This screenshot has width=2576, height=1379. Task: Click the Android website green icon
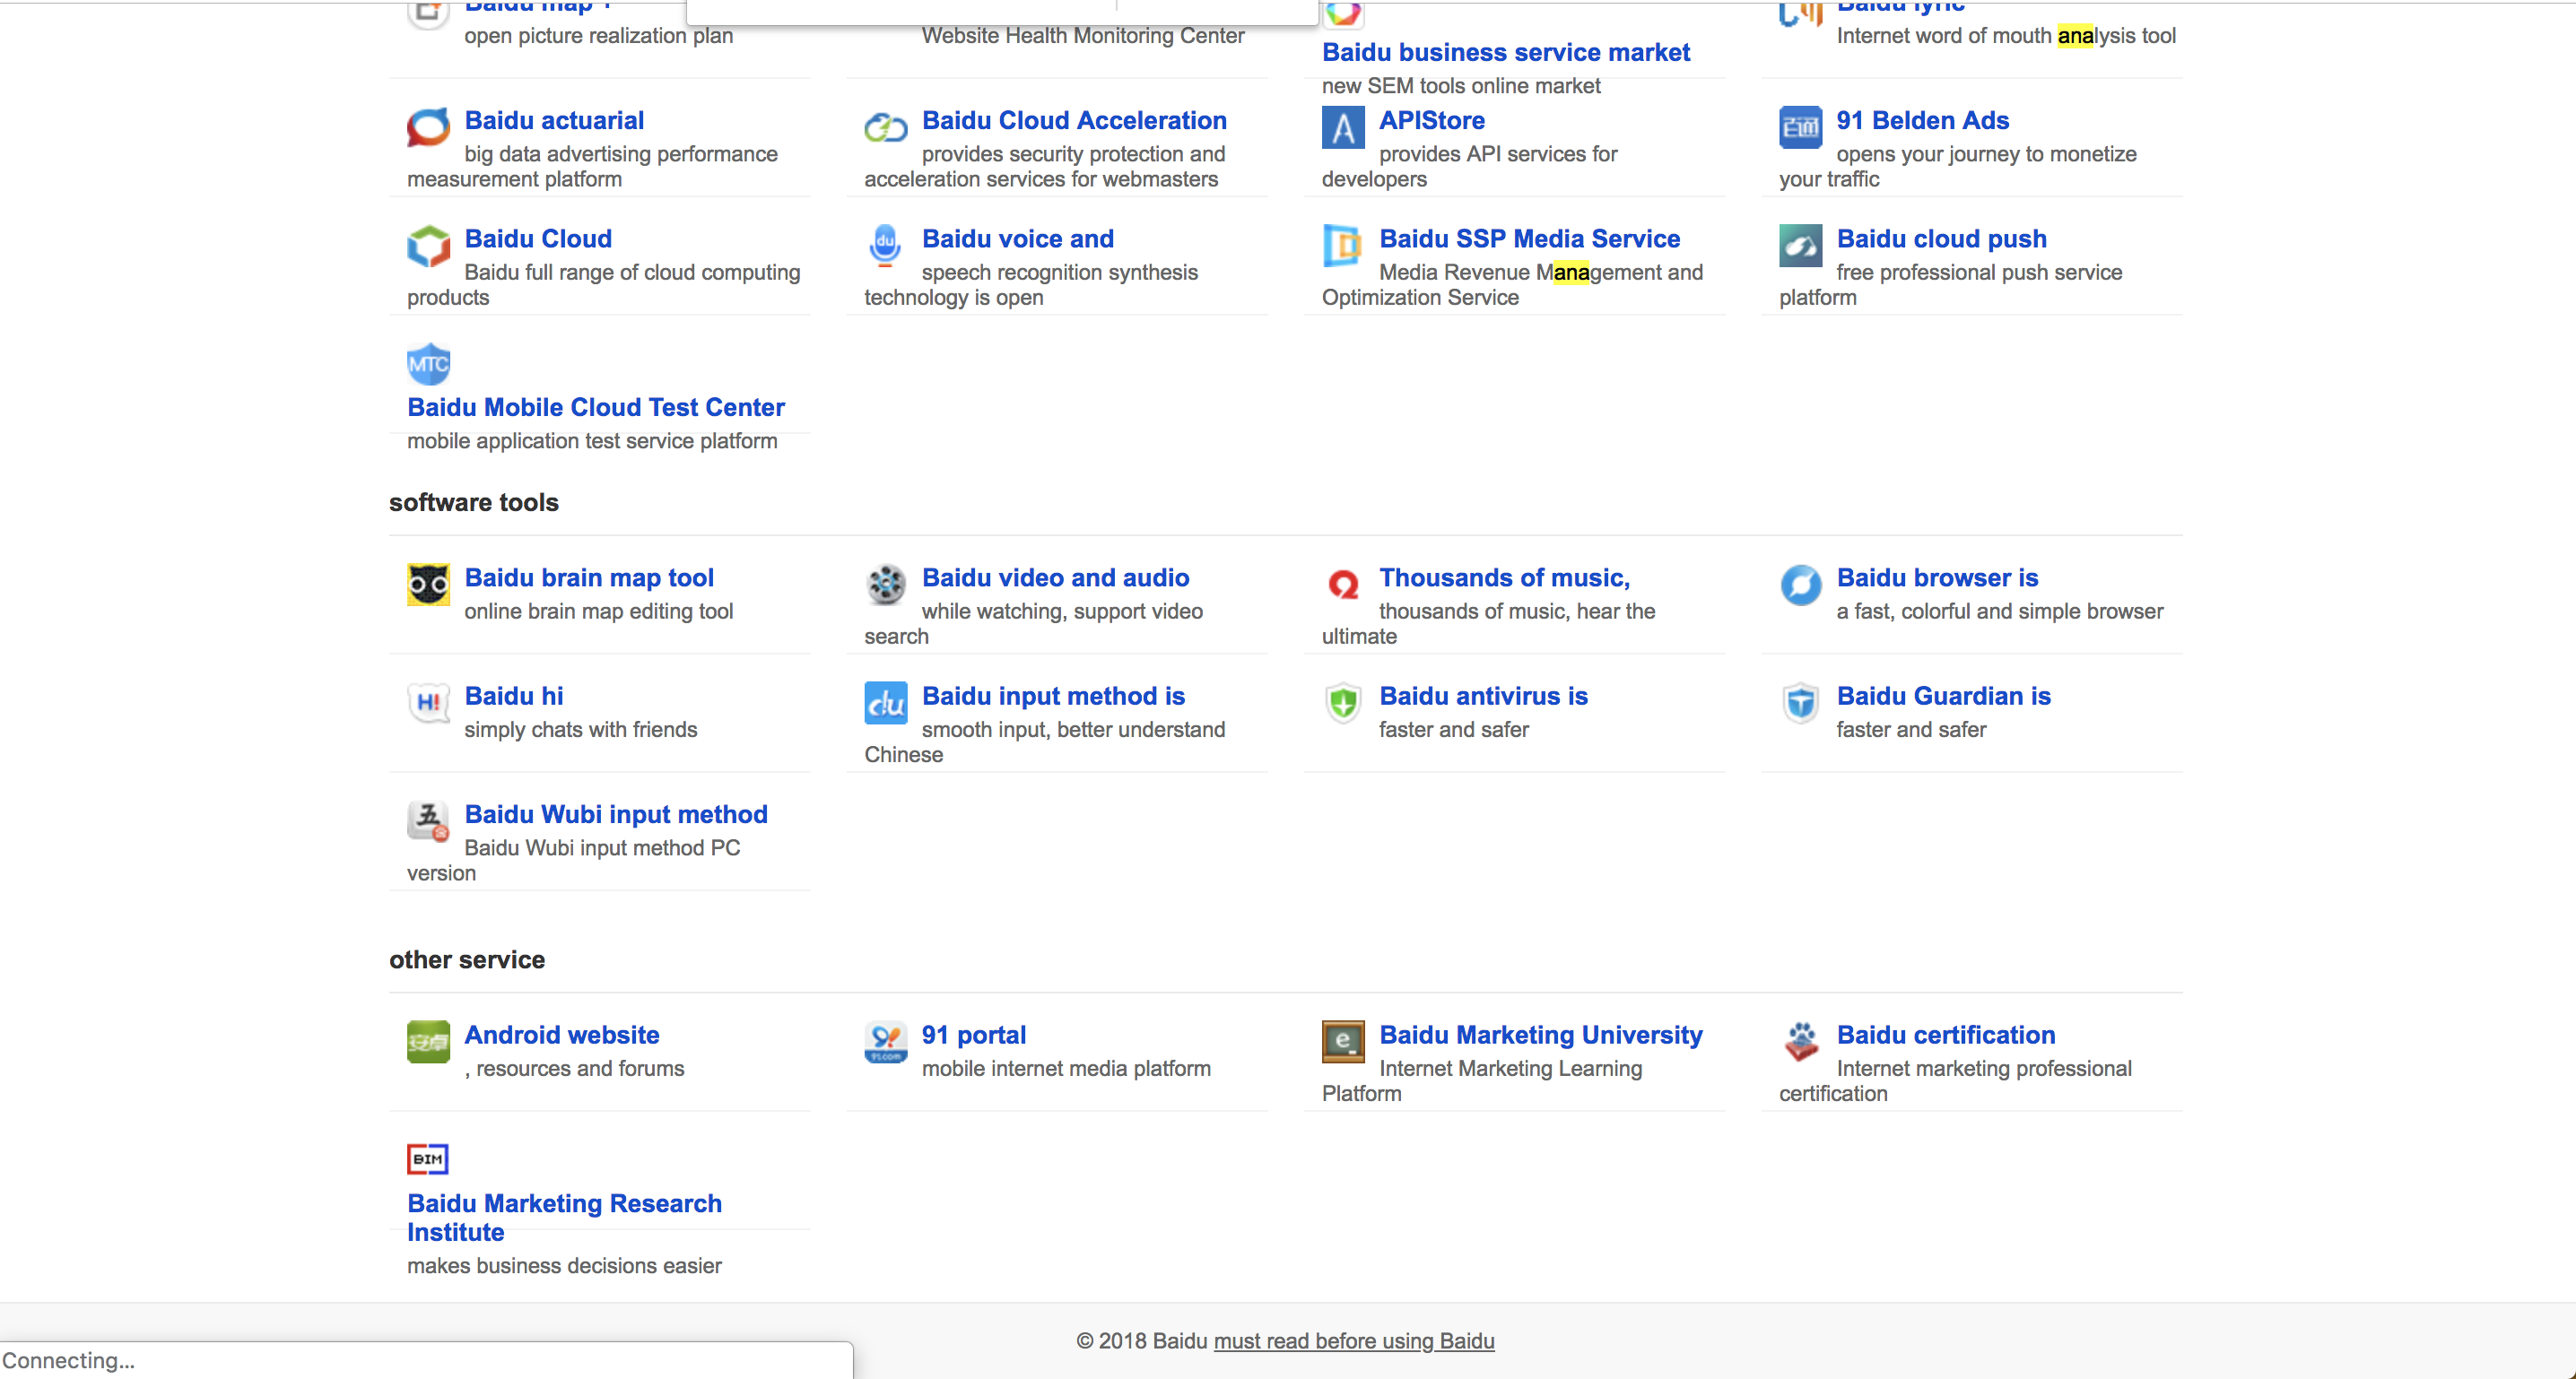coord(428,1041)
